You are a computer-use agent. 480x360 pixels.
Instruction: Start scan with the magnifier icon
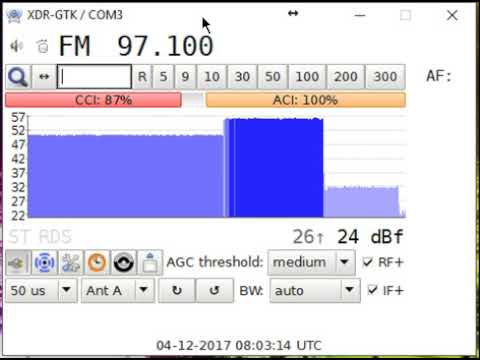(18, 77)
